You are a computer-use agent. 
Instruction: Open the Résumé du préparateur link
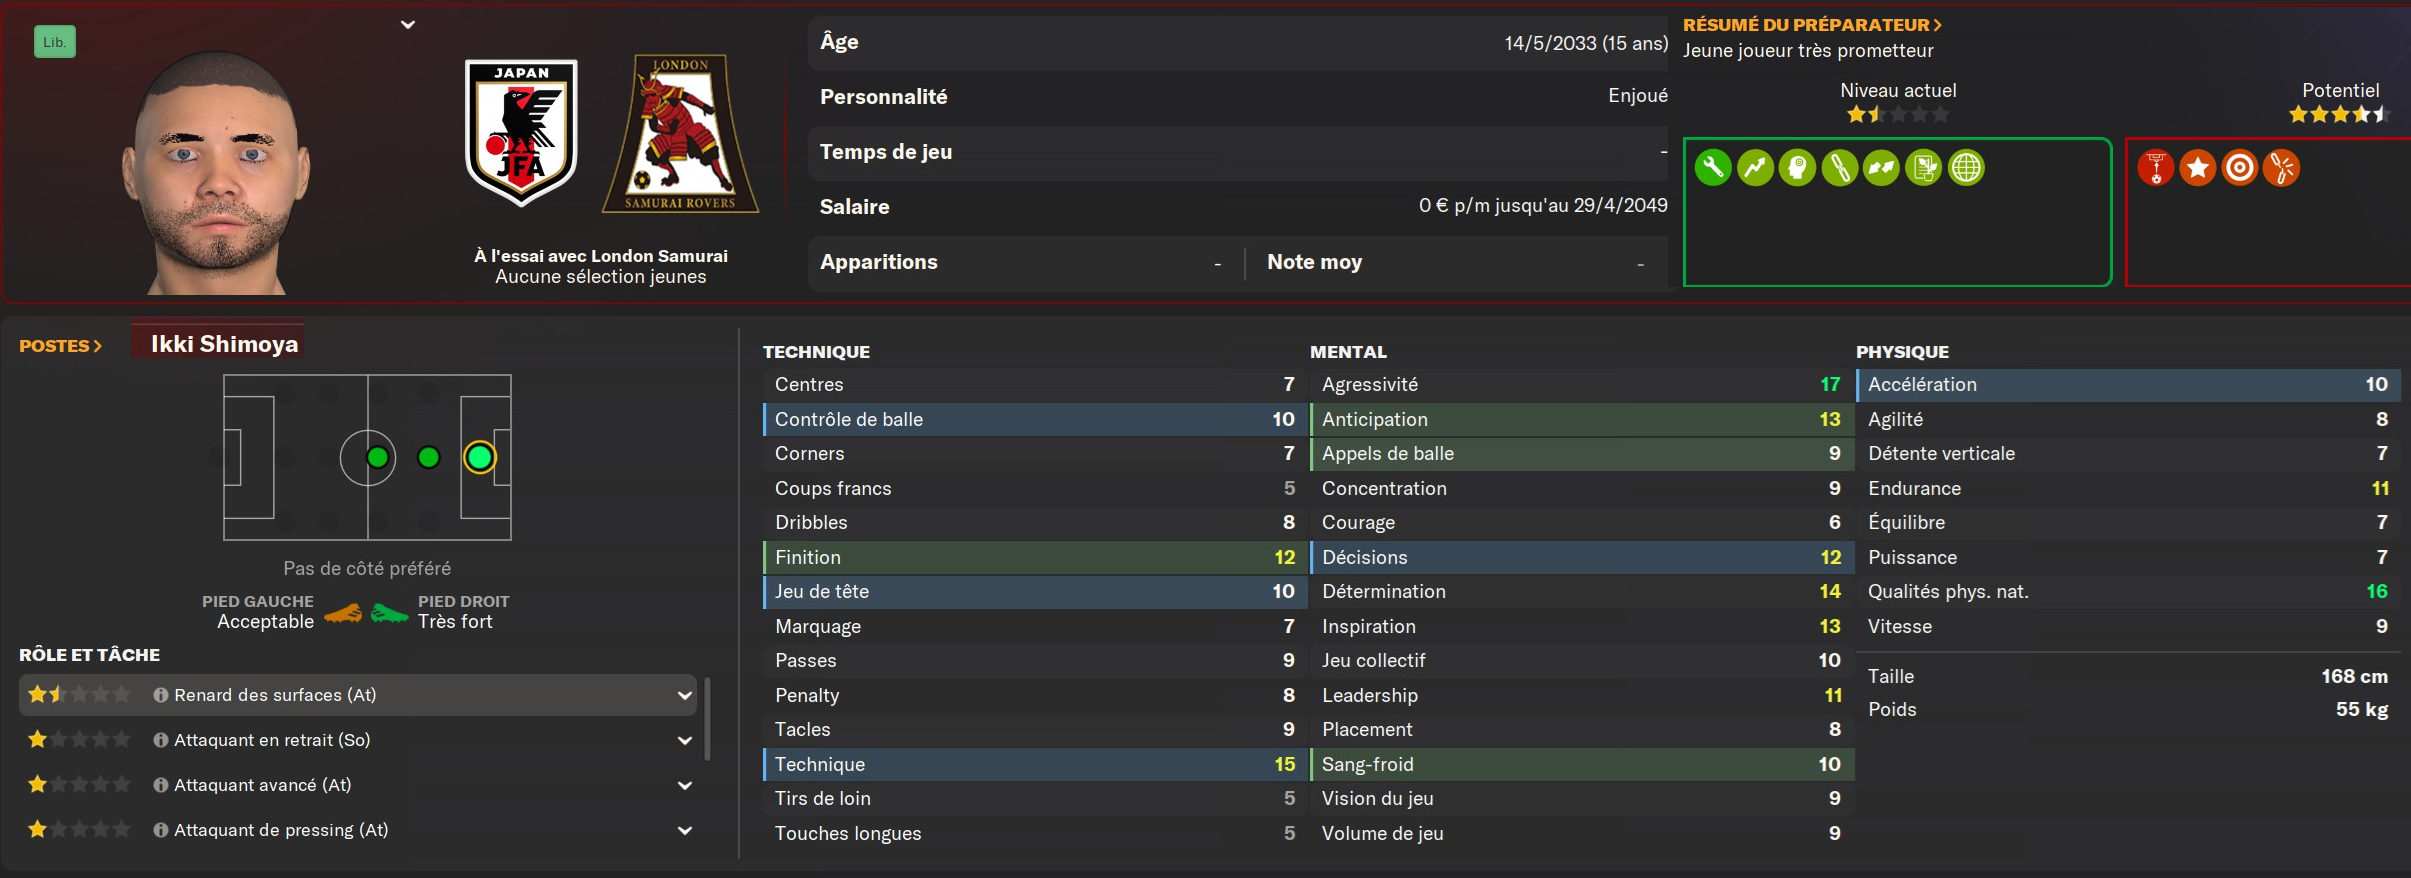(x=1812, y=25)
